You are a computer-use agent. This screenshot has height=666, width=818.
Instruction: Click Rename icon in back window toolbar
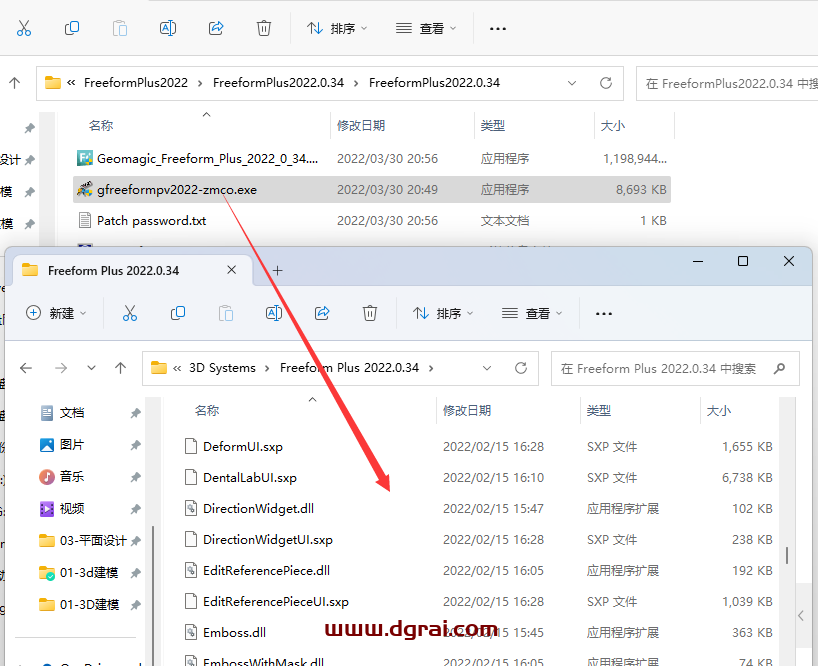point(168,28)
